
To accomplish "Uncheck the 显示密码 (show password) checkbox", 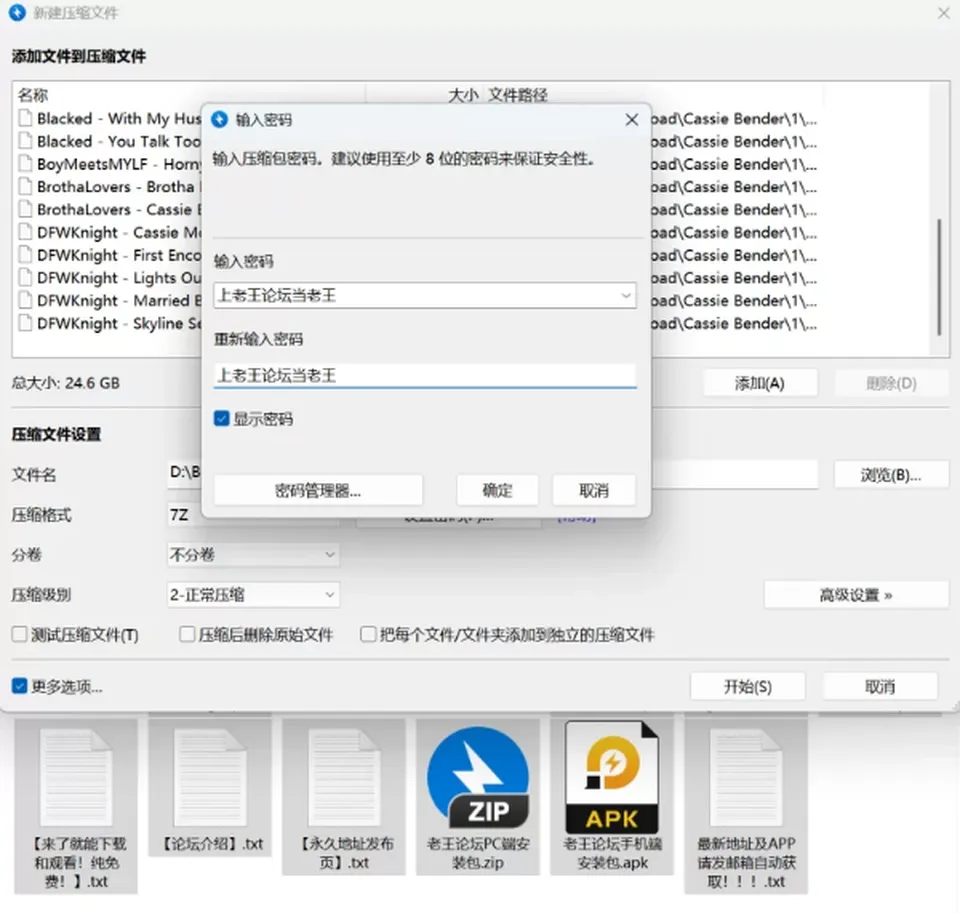I will click(222, 419).
